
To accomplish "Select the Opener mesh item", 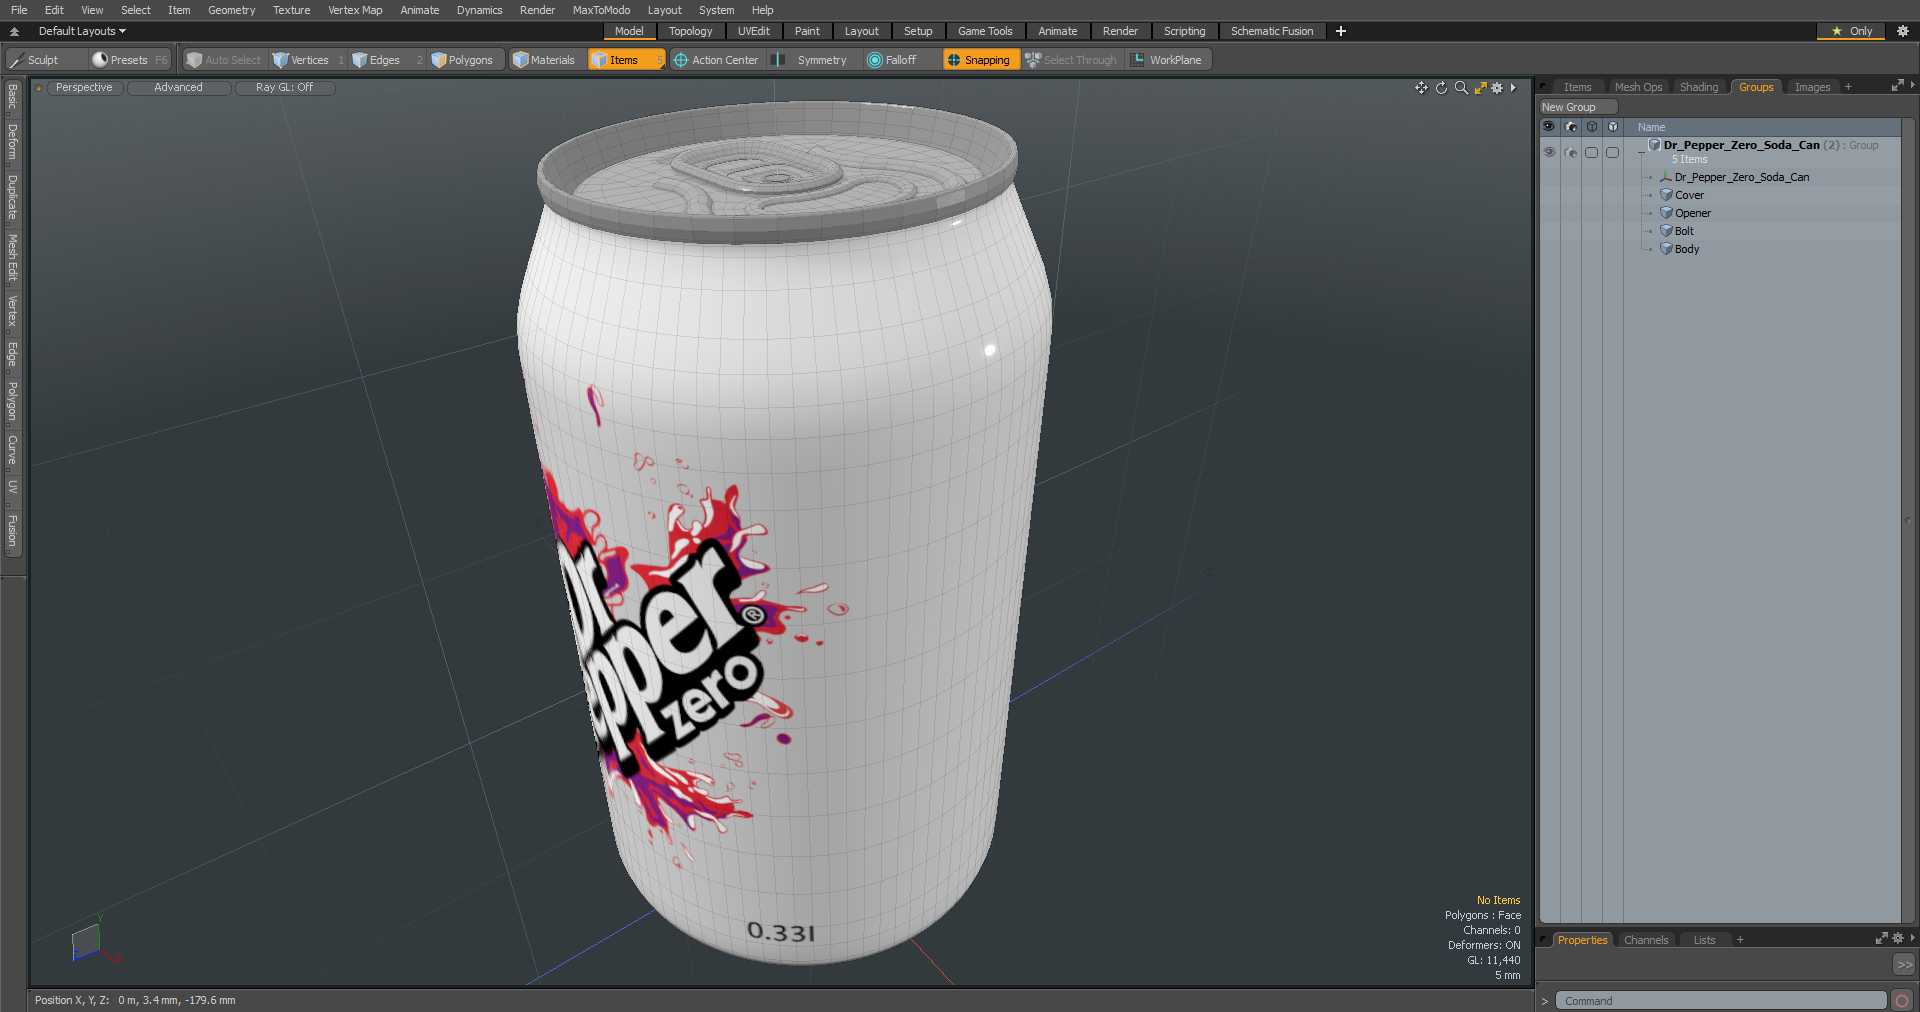I will 1692,213.
